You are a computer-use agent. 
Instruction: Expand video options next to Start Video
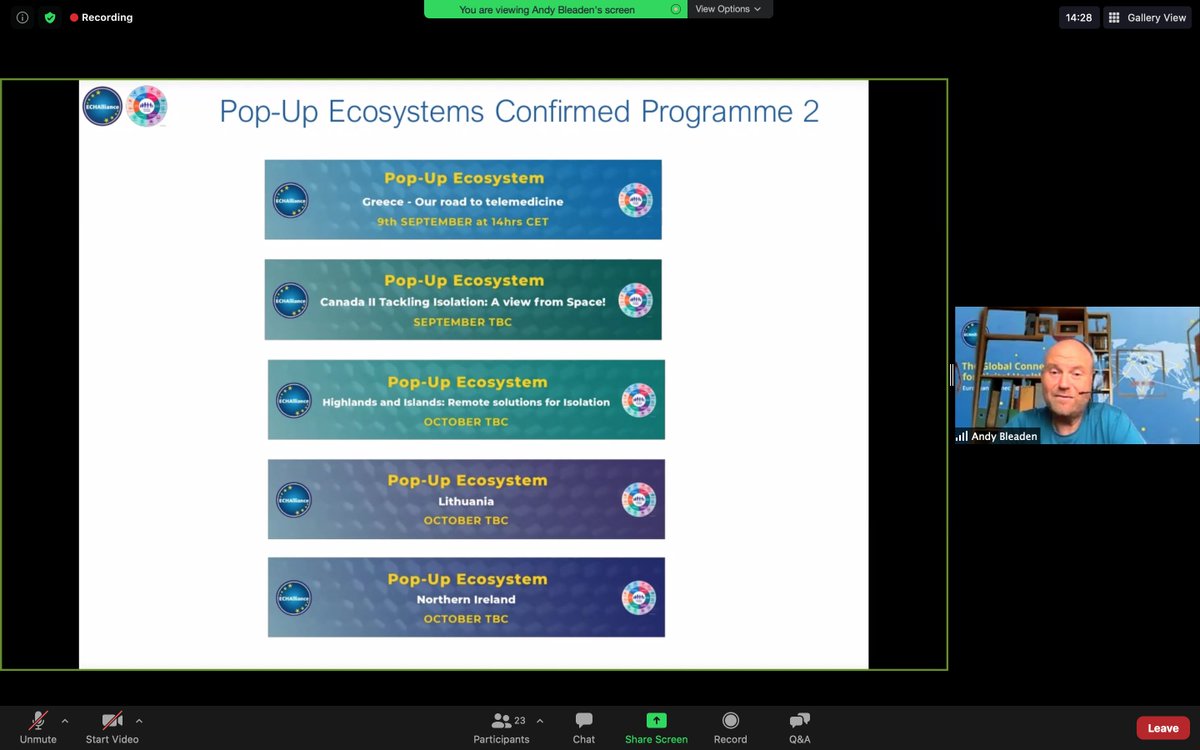(139, 721)
